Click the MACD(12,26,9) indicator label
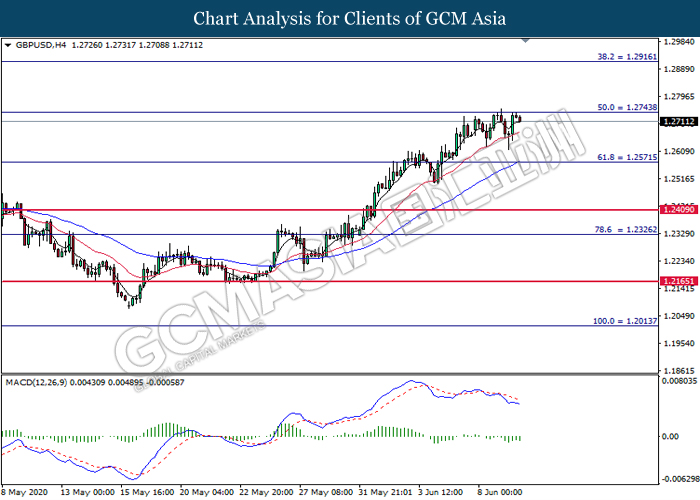 click(x=40, y=382)
